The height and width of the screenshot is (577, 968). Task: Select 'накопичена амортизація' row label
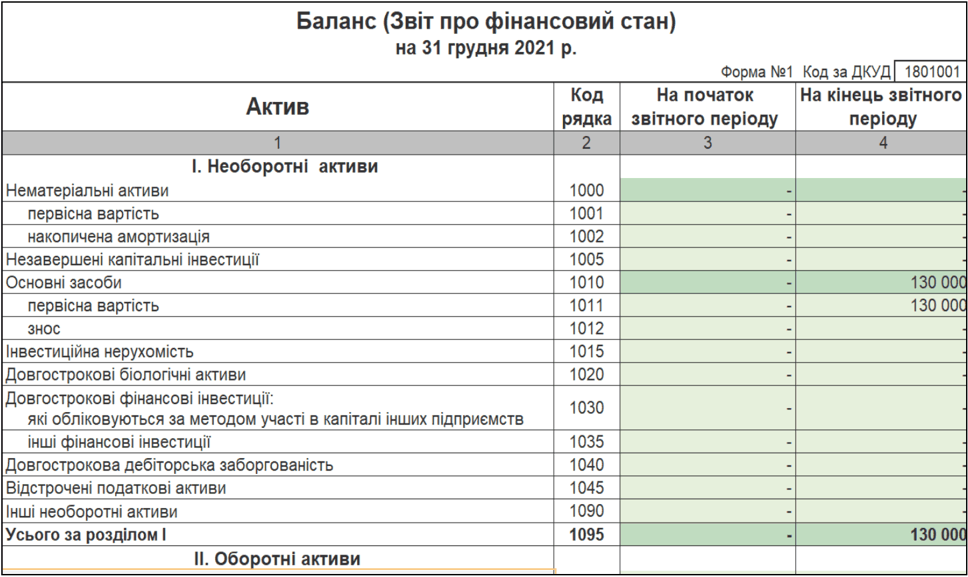(x=119, y=237)
